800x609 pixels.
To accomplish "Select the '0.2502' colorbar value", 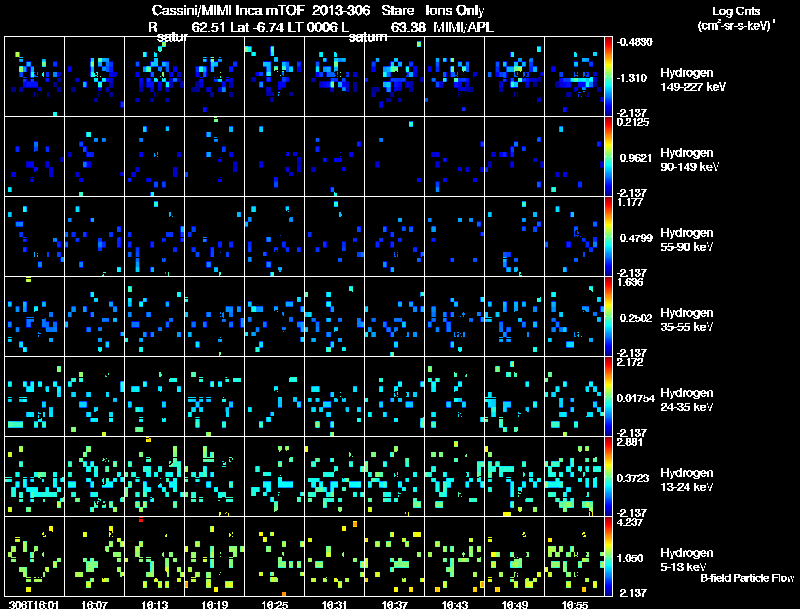I will pos(636,318).
